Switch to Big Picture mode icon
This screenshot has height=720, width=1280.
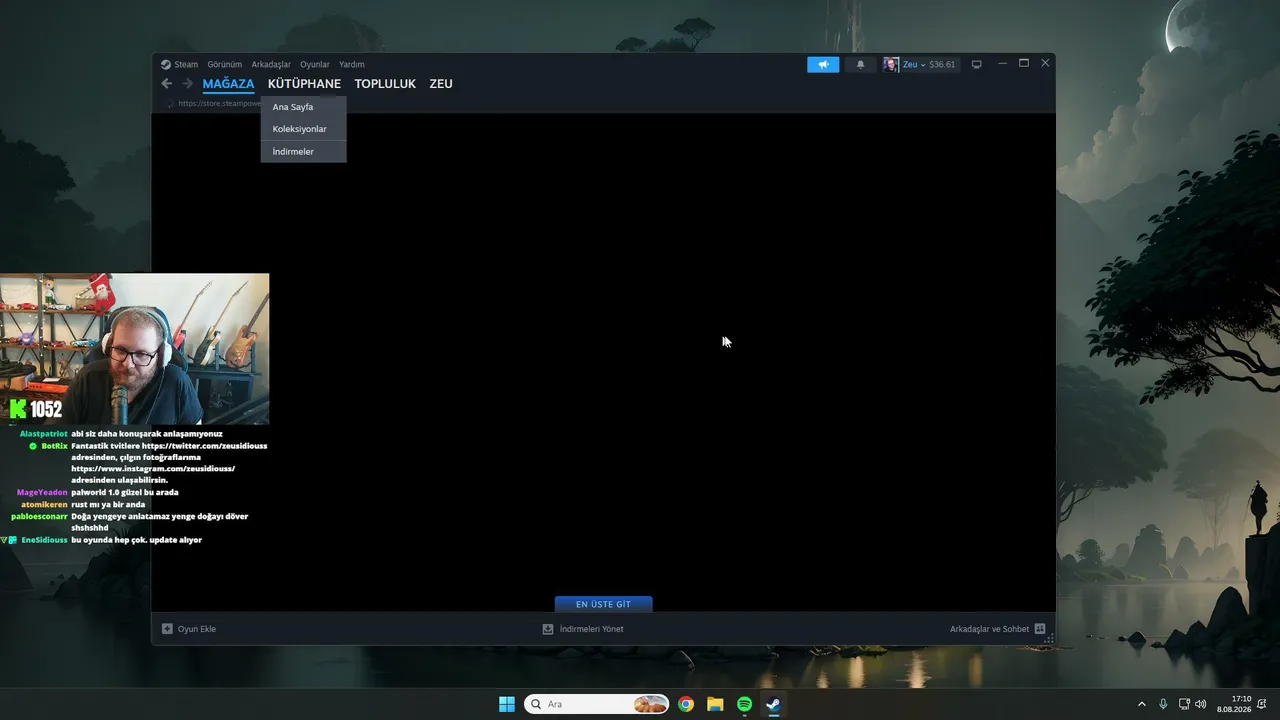(x=977, y=64)
